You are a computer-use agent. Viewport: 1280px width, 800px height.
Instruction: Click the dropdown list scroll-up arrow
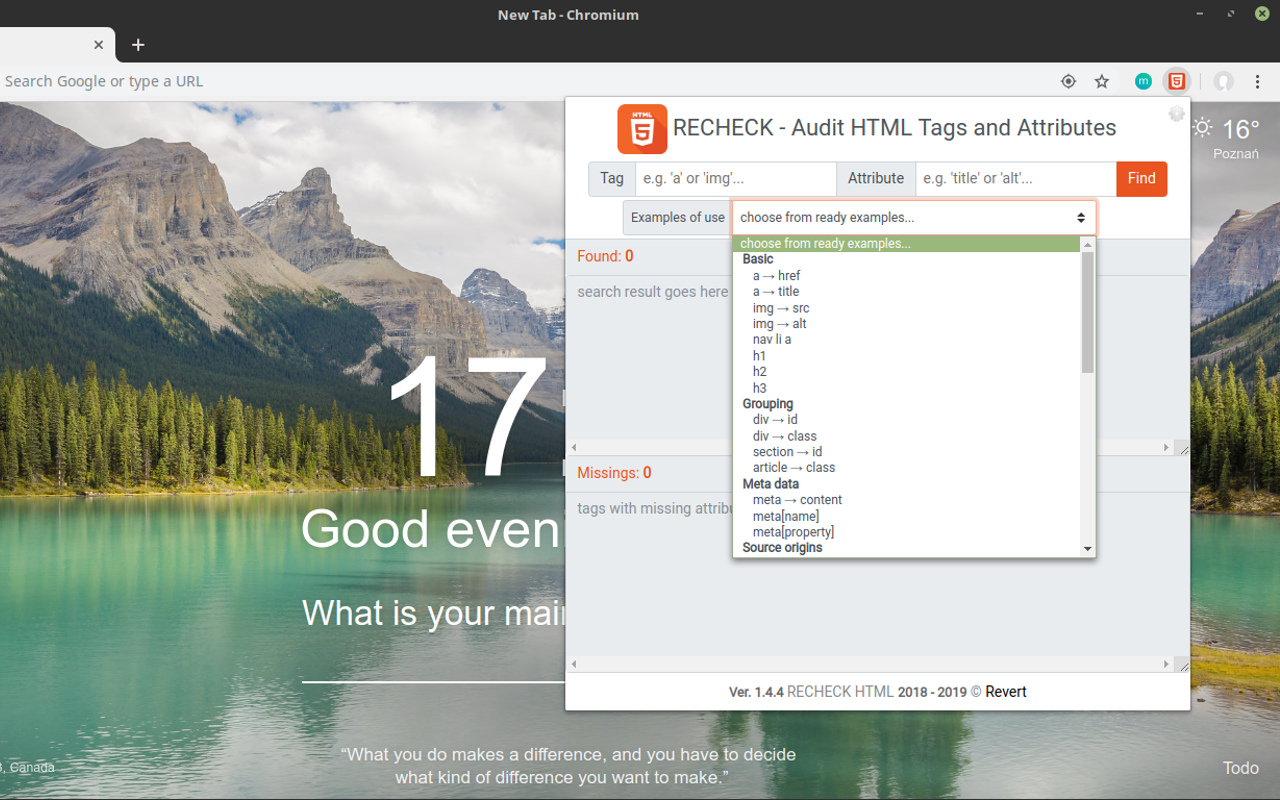[1088, 244]
